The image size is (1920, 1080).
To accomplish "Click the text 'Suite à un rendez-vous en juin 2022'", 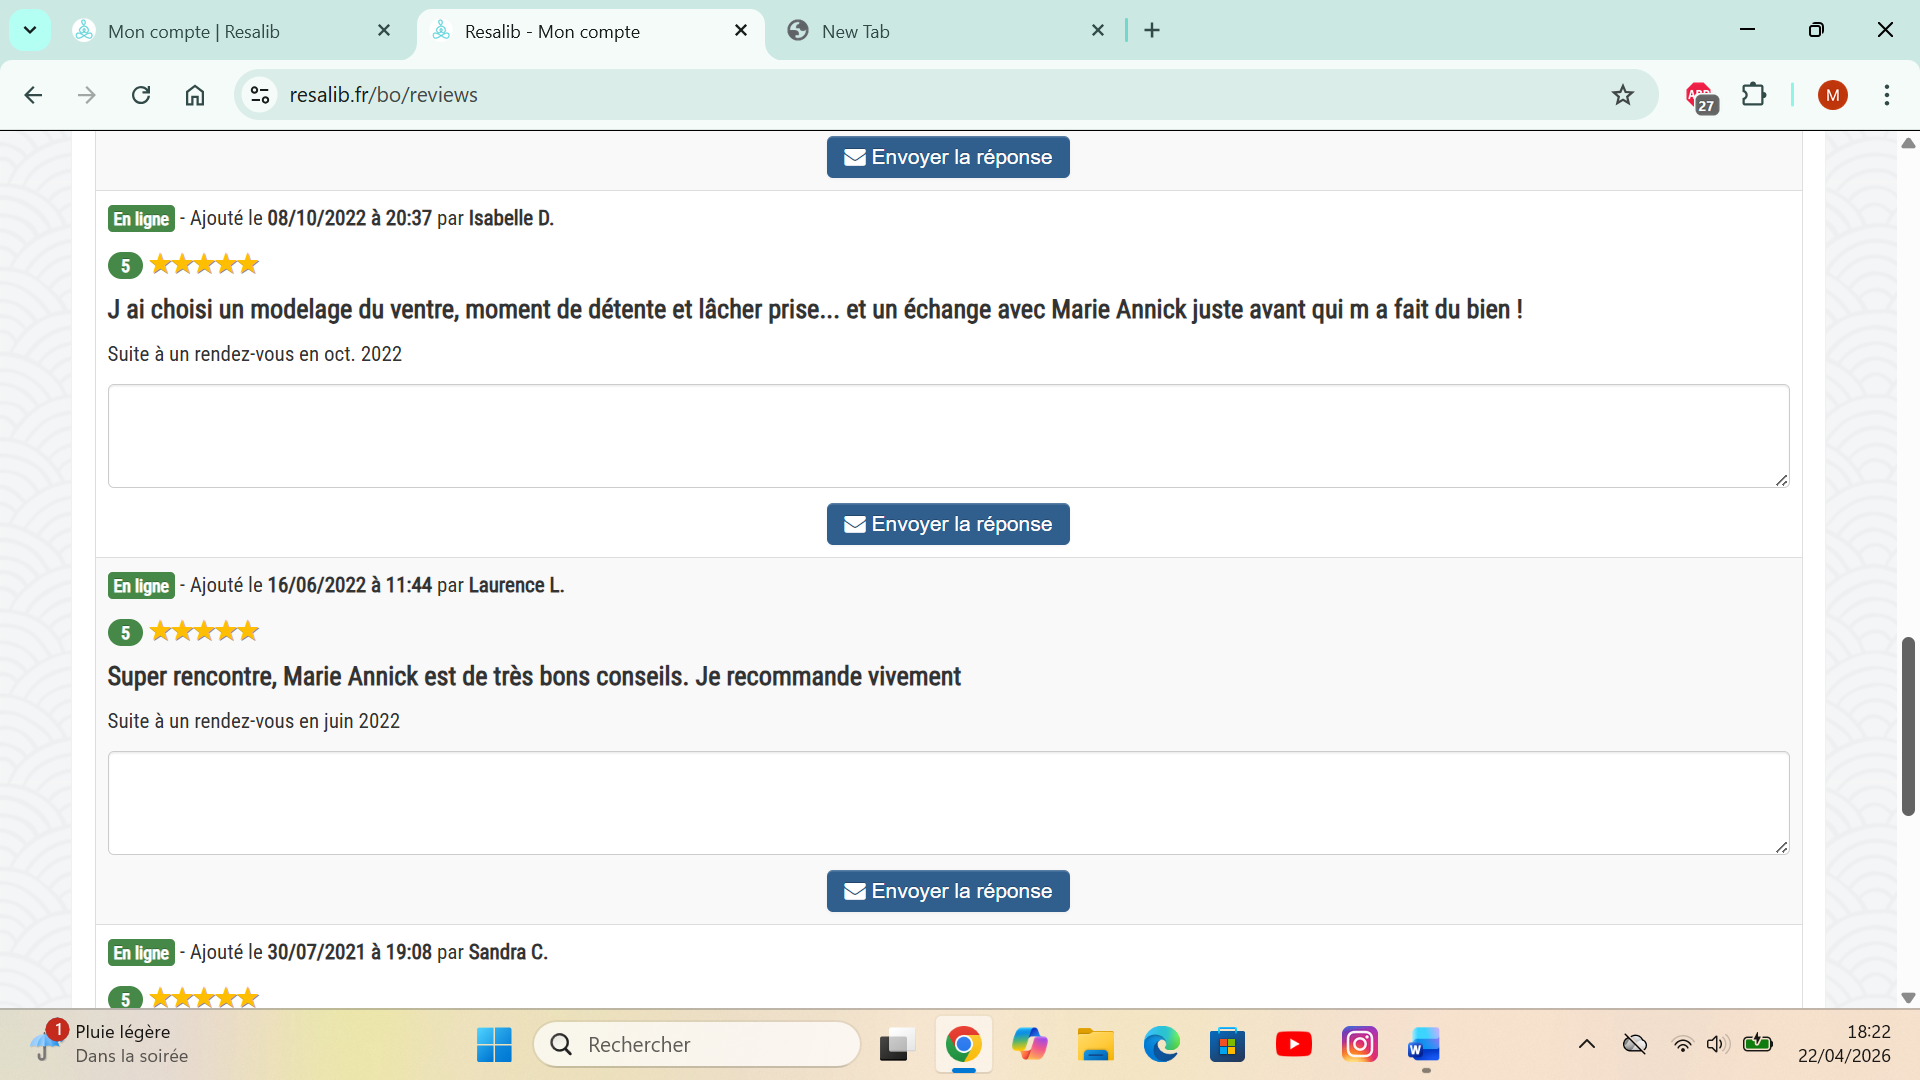I will pyautogui.click(x=254, y=721).
